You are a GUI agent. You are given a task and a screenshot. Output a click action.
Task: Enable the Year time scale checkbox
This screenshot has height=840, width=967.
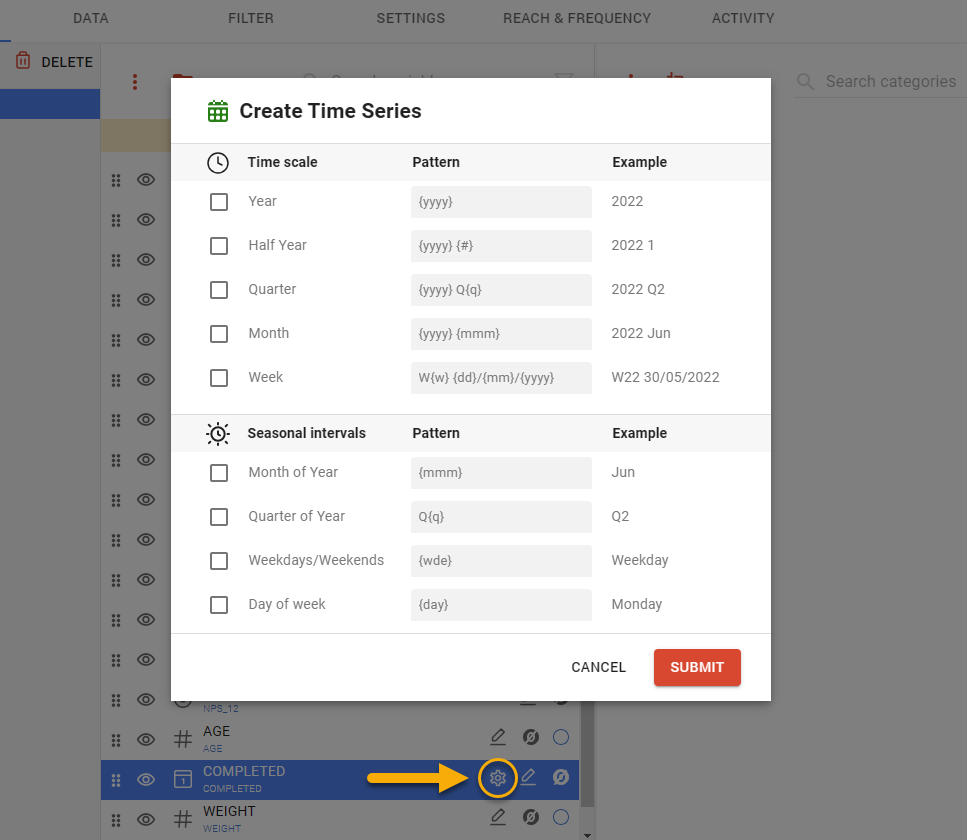coord(219,202)
